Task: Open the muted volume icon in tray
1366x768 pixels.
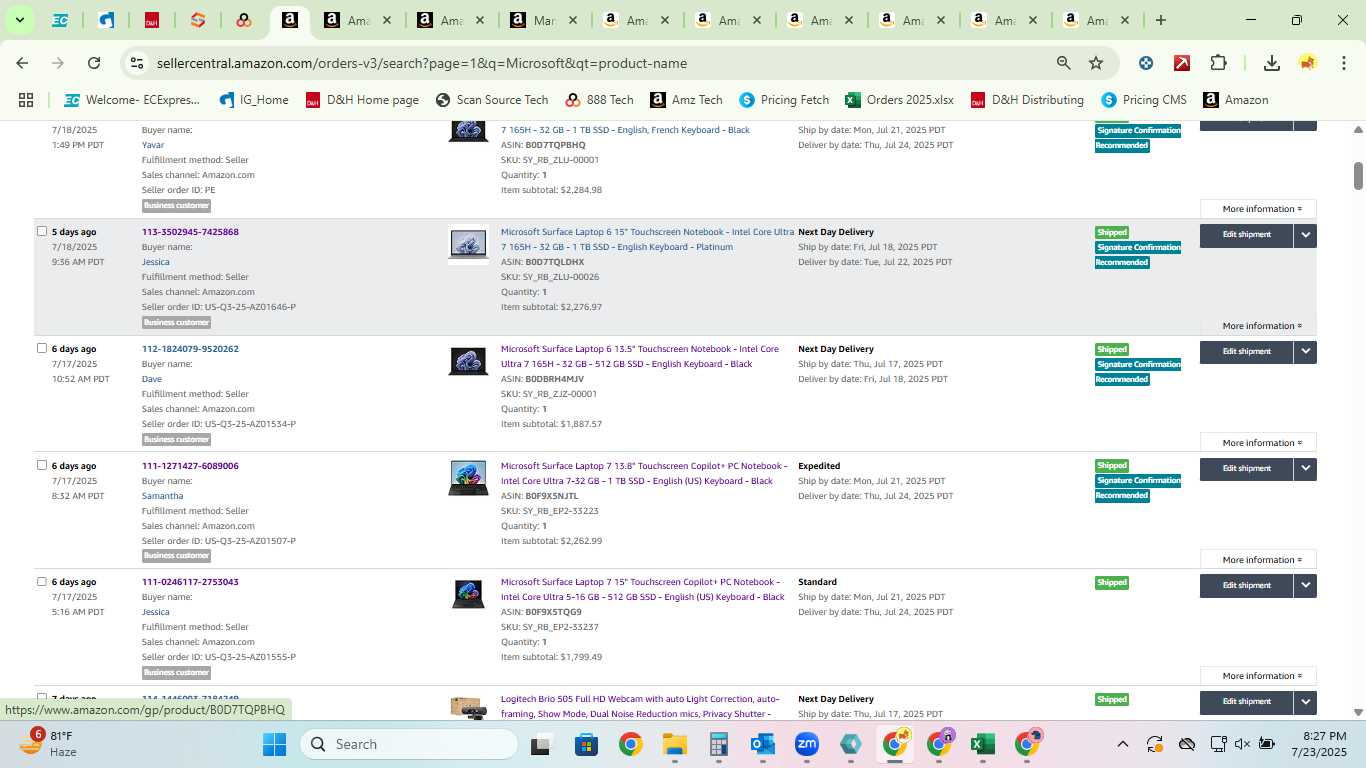Action: (1243, 744)
